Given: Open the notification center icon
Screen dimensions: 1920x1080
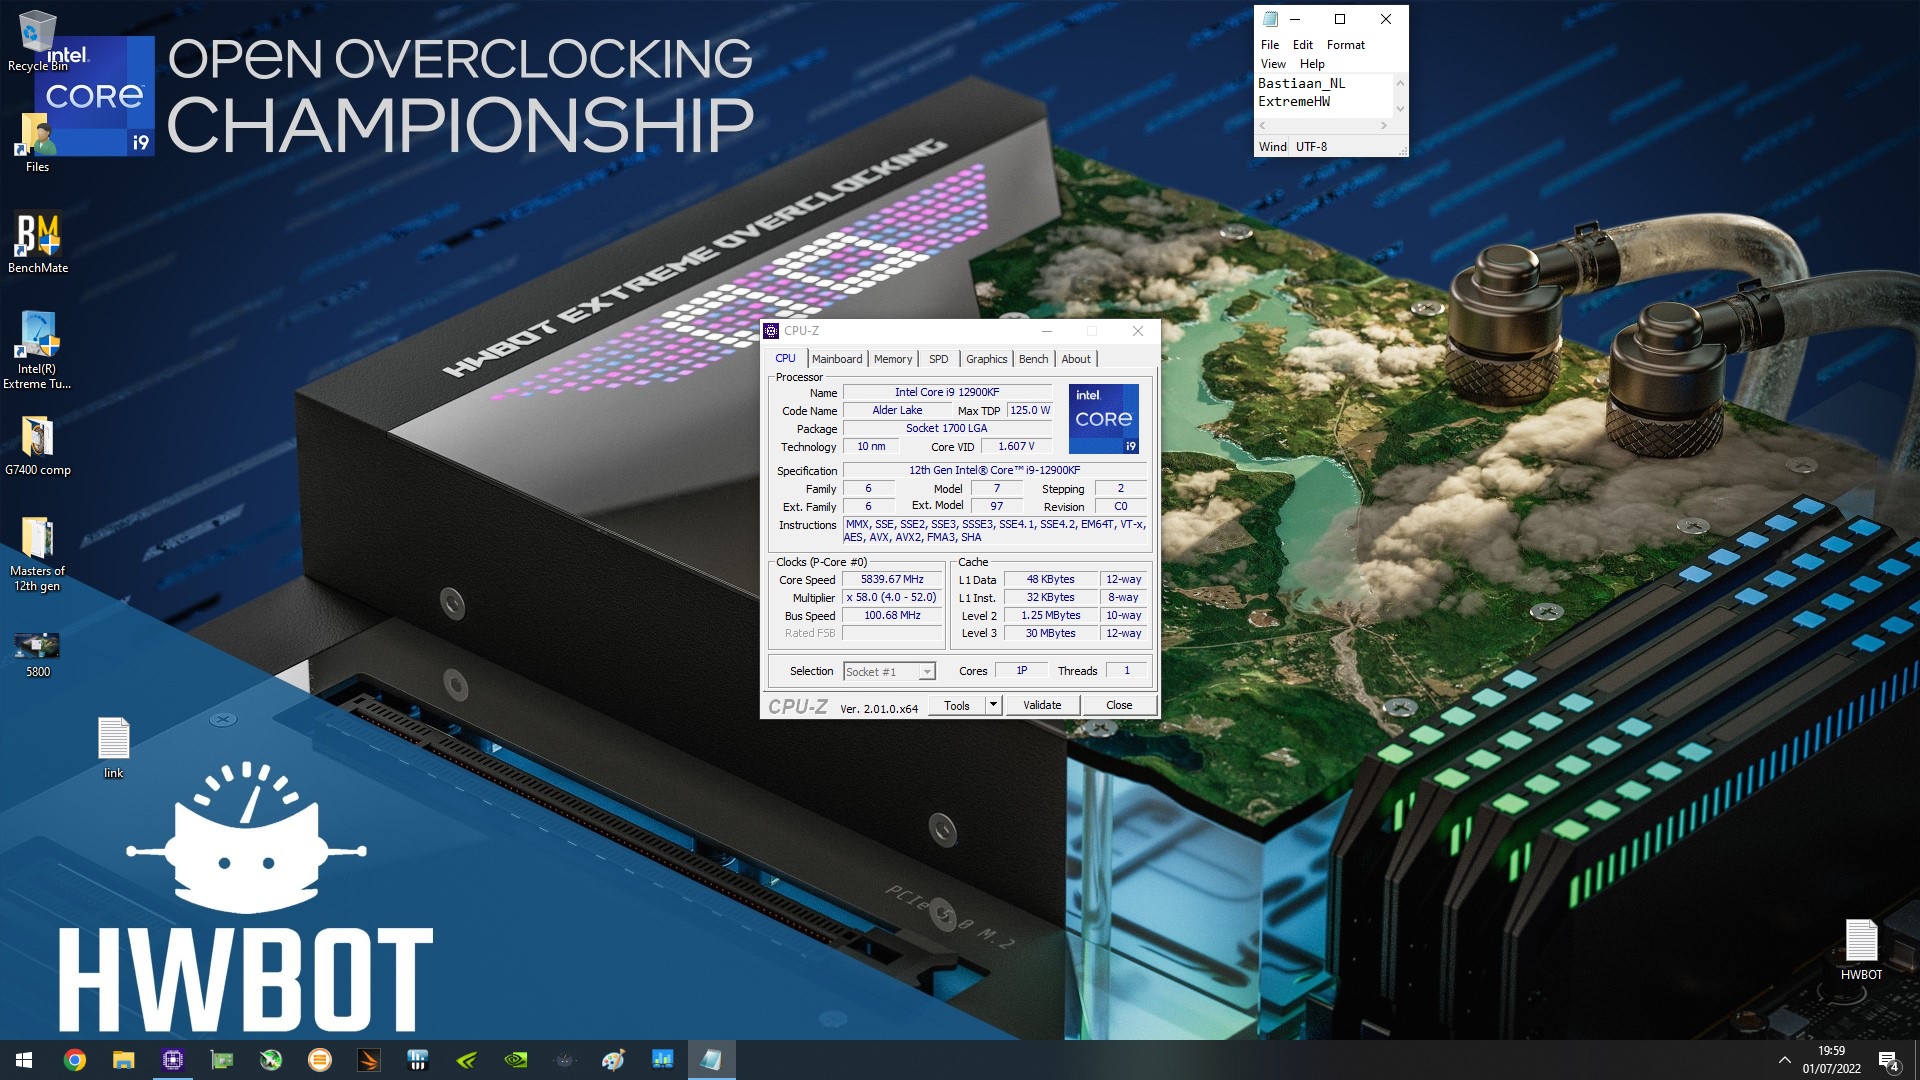Looking at the screenshot, I should pyautogui.click(x=1888, y=1060).
